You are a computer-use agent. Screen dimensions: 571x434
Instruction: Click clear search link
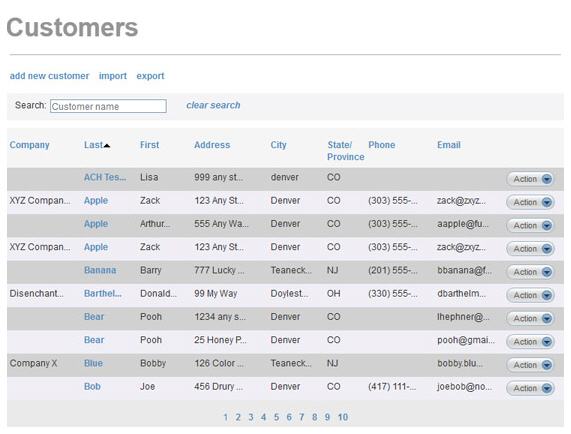coord(213,105)
